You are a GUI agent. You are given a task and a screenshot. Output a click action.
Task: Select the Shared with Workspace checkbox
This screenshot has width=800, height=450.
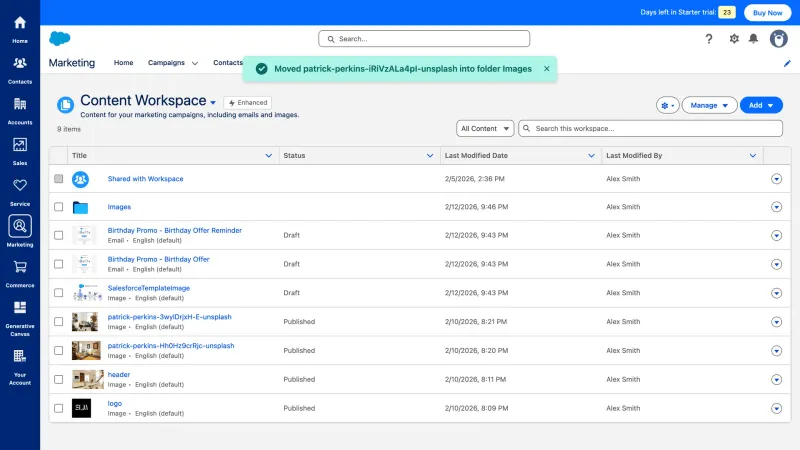click(x=59, y=179)
